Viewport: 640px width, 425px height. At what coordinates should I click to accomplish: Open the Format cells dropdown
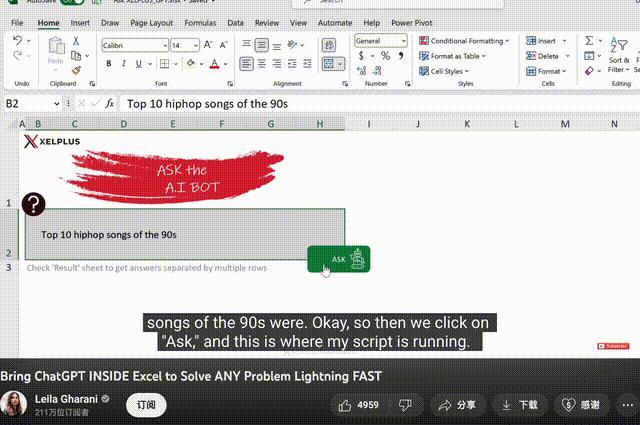[x=564, y=71]
